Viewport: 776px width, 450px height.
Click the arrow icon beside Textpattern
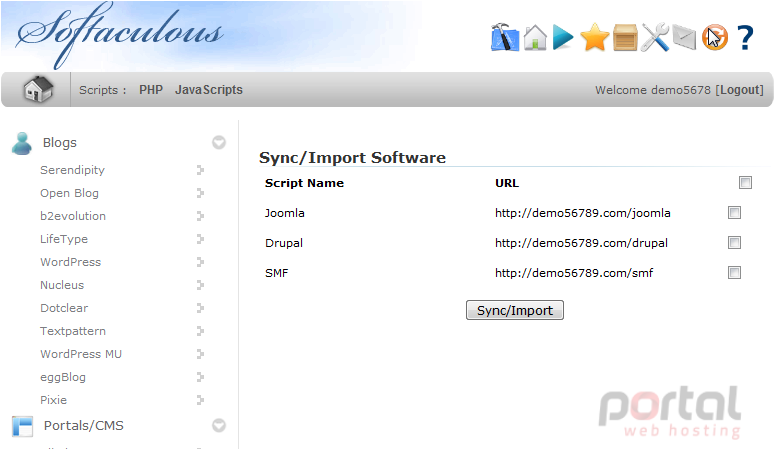[200, 331]
